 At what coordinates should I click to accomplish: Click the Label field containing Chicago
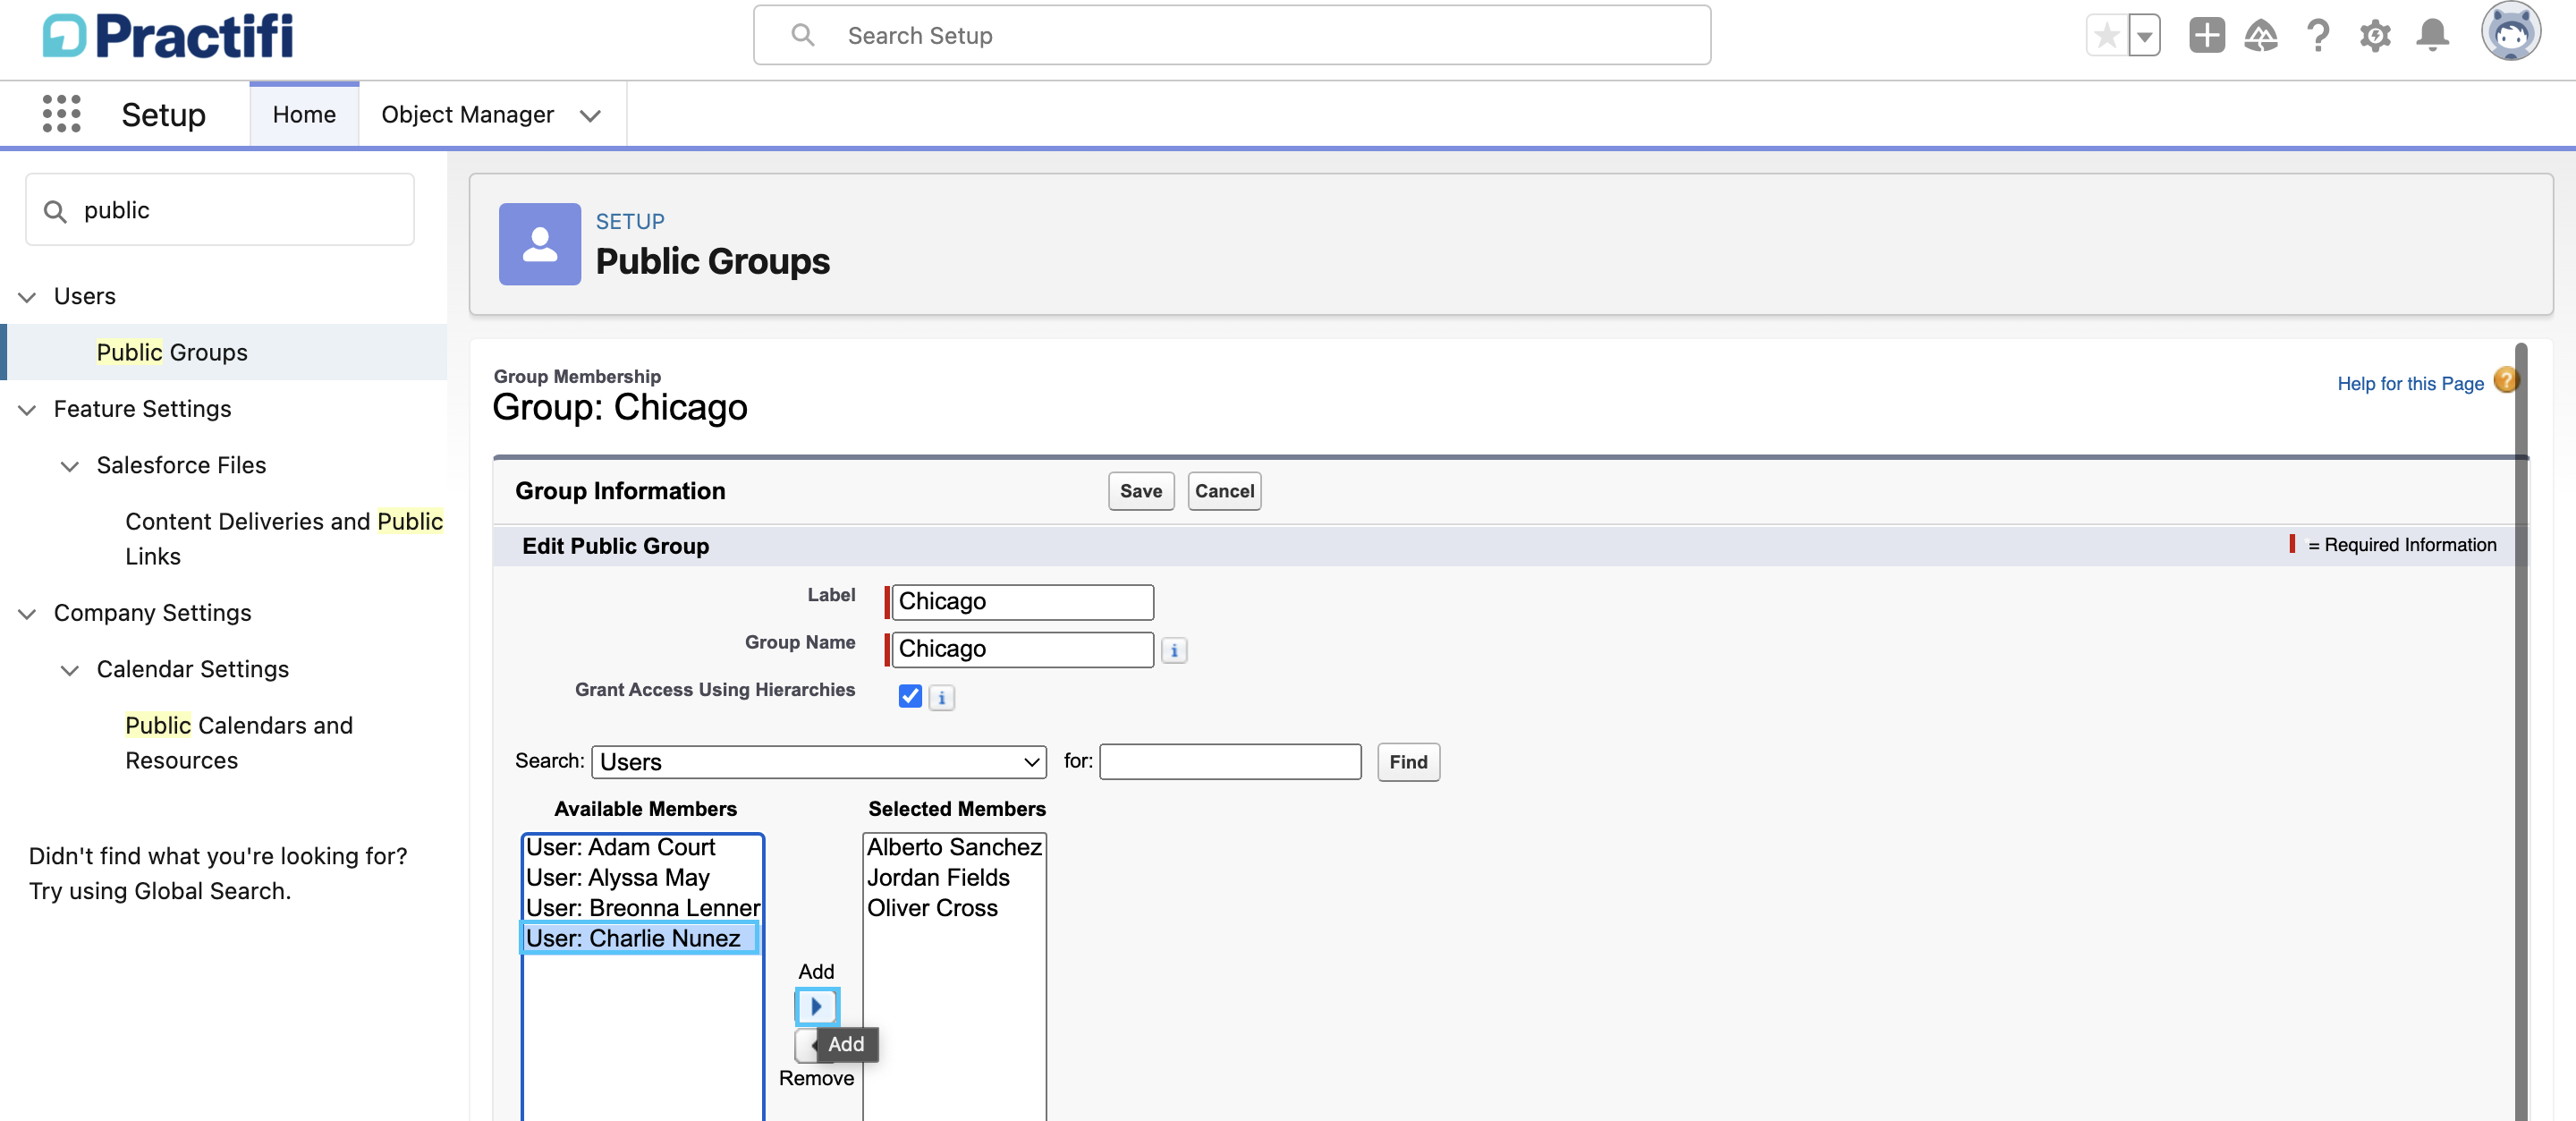pyautogui.click(x=1022, y=602)
